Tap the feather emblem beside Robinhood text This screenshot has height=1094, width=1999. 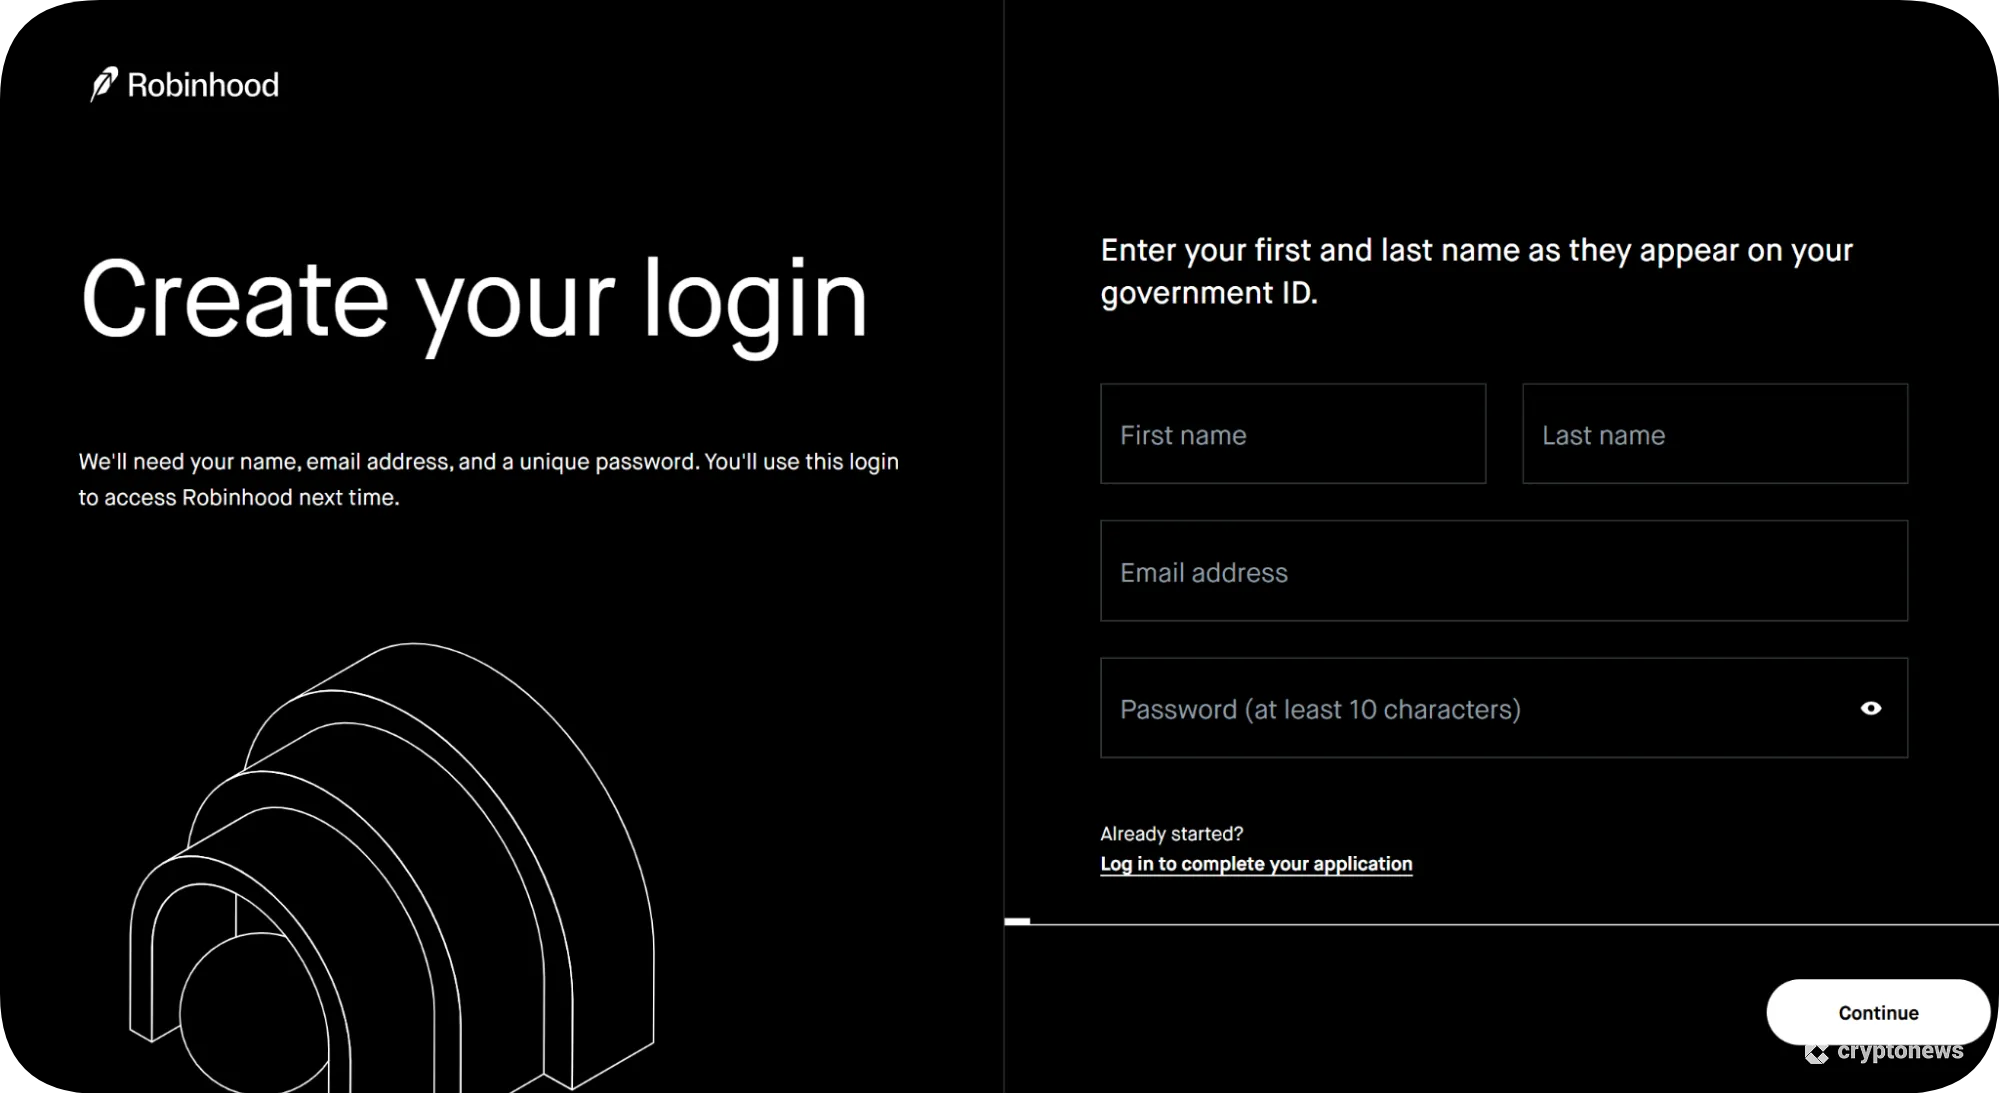coord(103,84)
